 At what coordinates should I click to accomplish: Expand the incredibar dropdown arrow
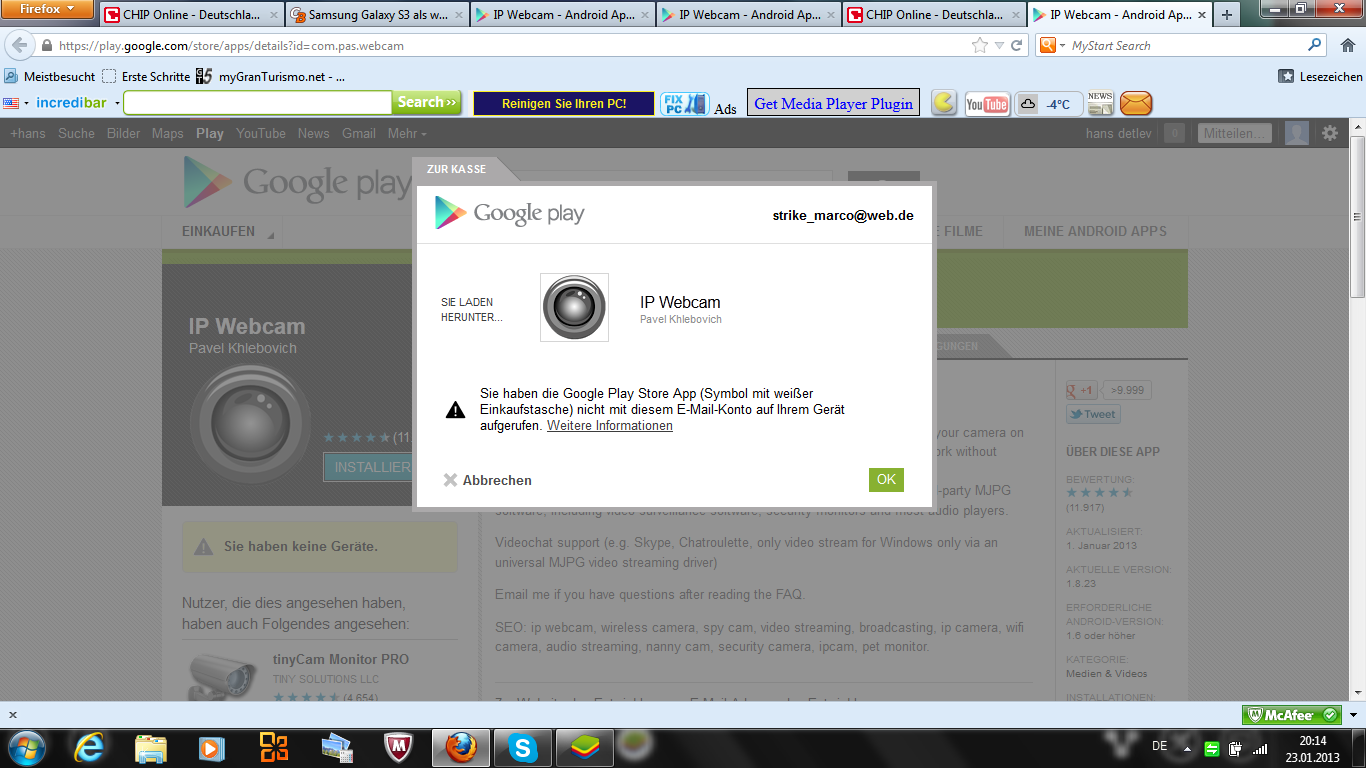[x=117, y=103]
